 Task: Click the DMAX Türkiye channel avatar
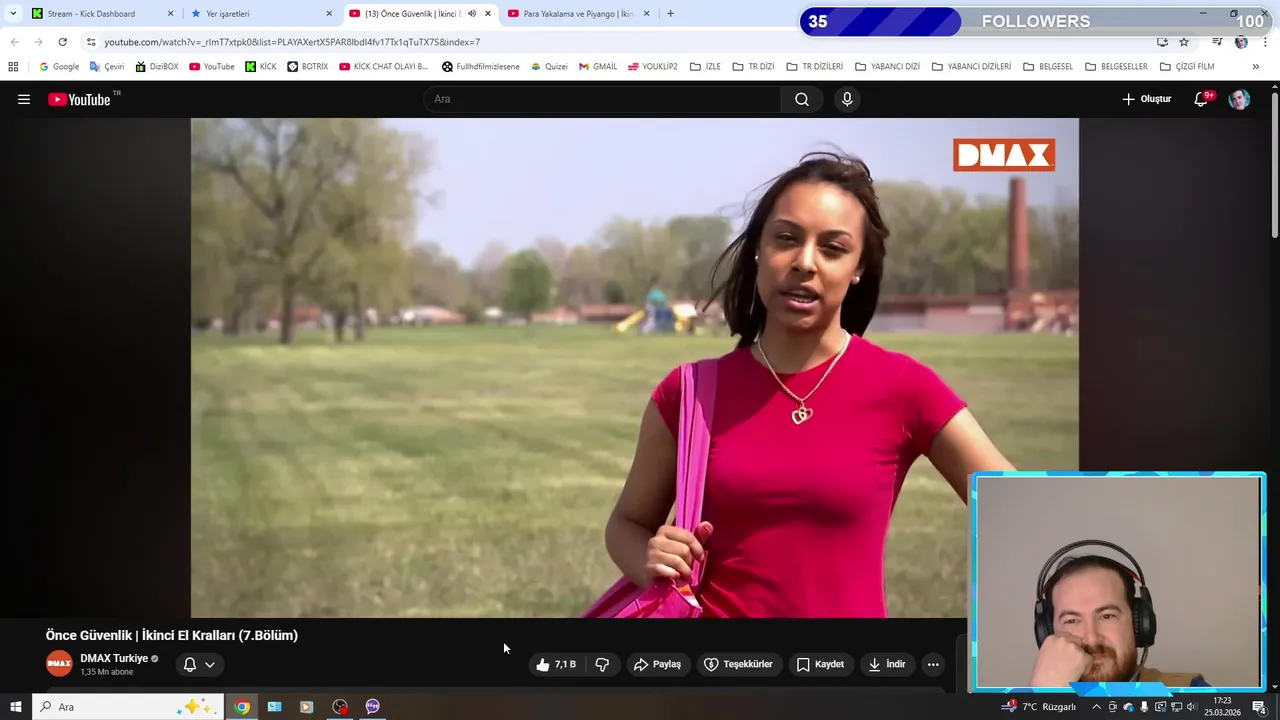pyautogui.click(x=59, y=664)
